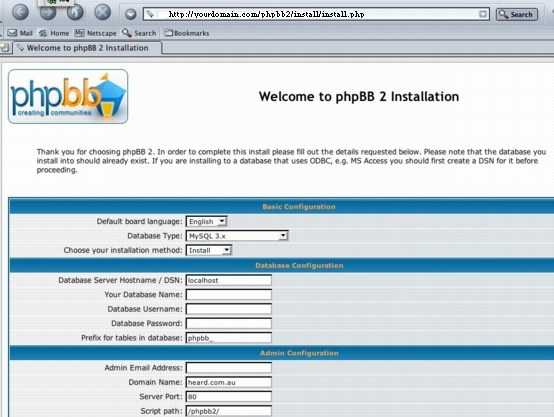Click the browser Back arrow button
This screenshot has width=554, height=417.
[20, 12]
